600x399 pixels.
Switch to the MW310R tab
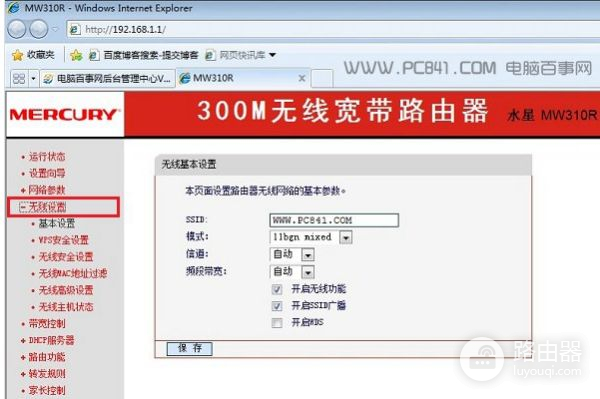(x=243, y=78)
